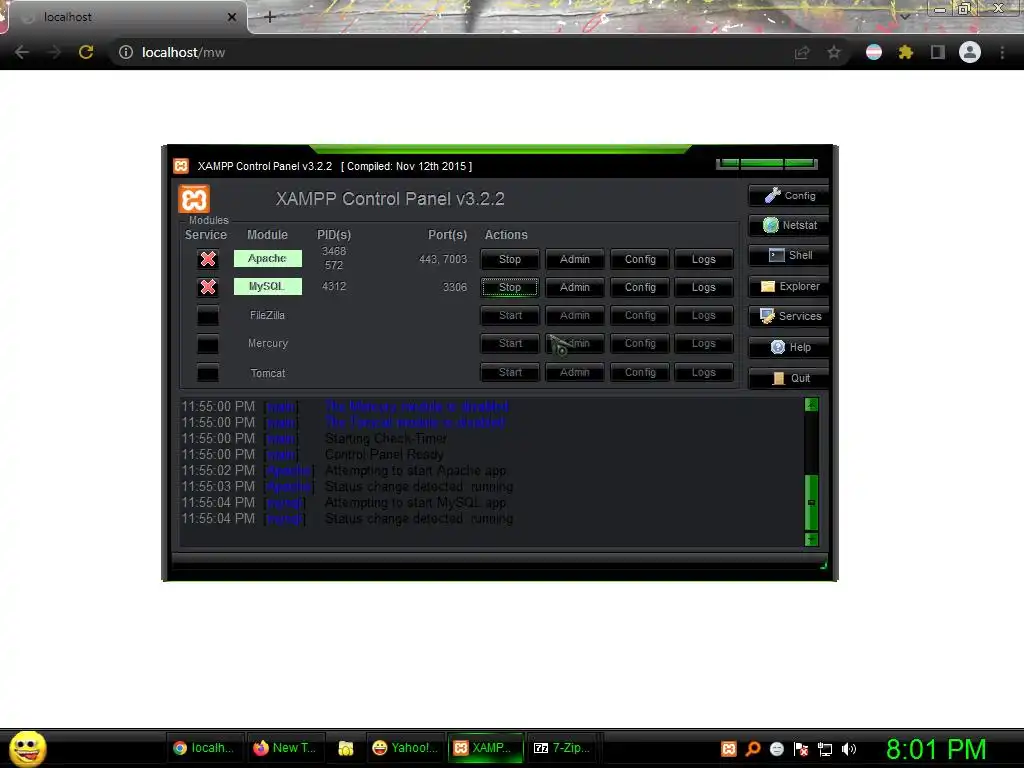Switch to the 7-Zip taskbar item
Image resolution: width=1024 pixels, height=768 pixels.
click(x=564, y=748)
